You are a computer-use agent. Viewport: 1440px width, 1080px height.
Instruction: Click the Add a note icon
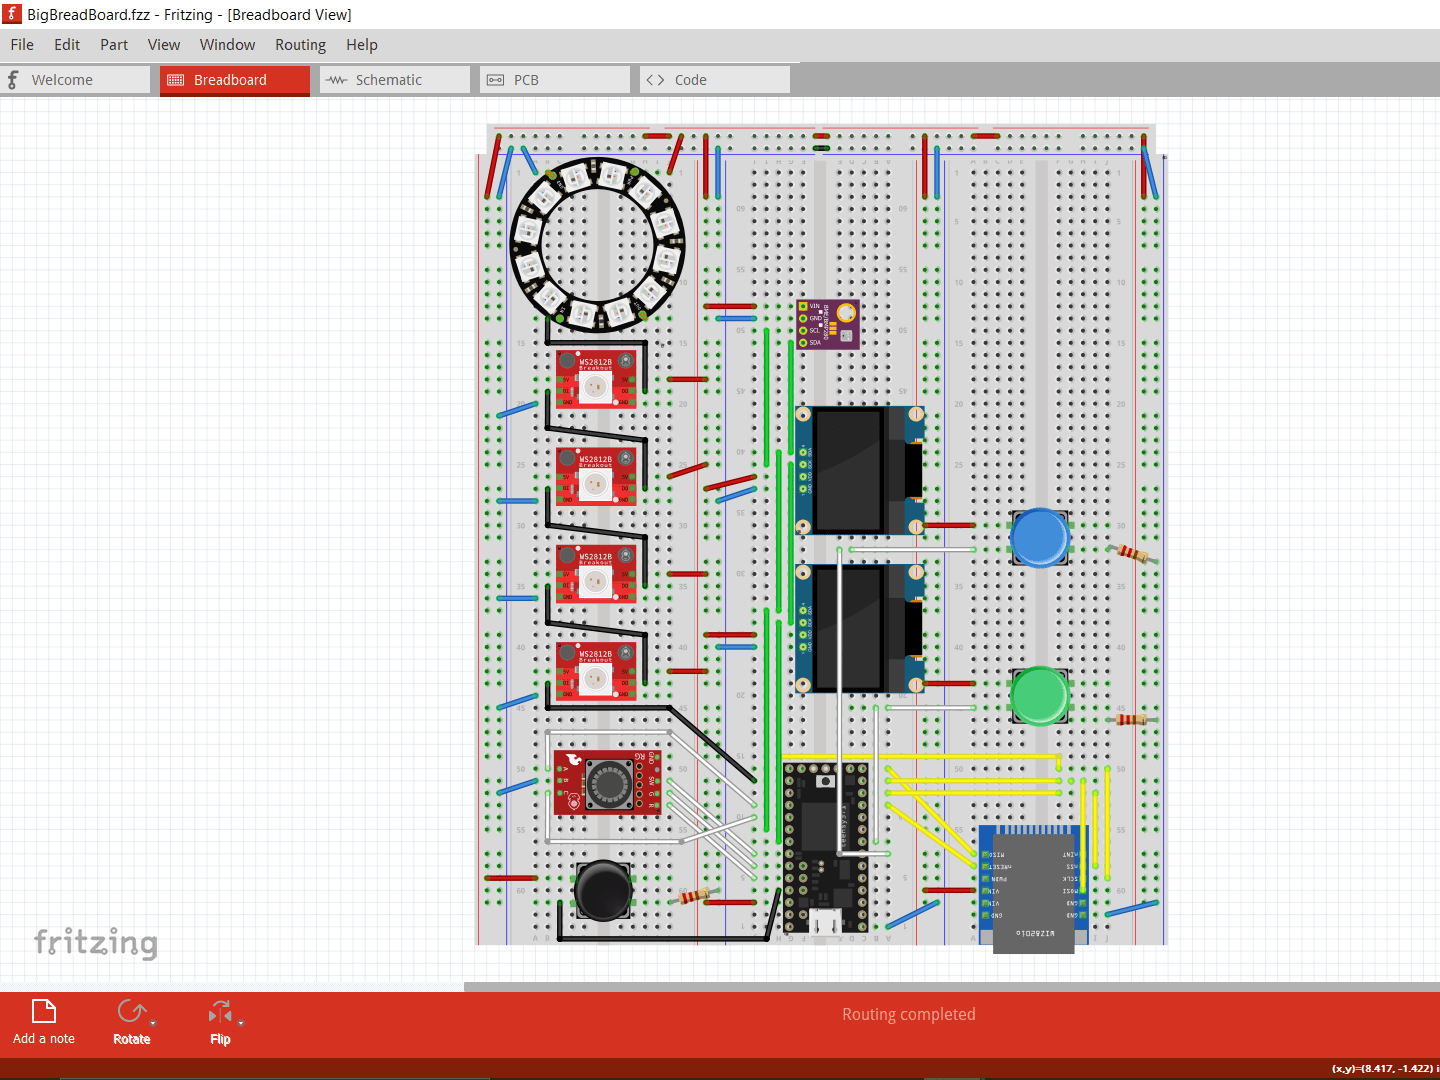pyautogui.click(x=42, y=1012)
